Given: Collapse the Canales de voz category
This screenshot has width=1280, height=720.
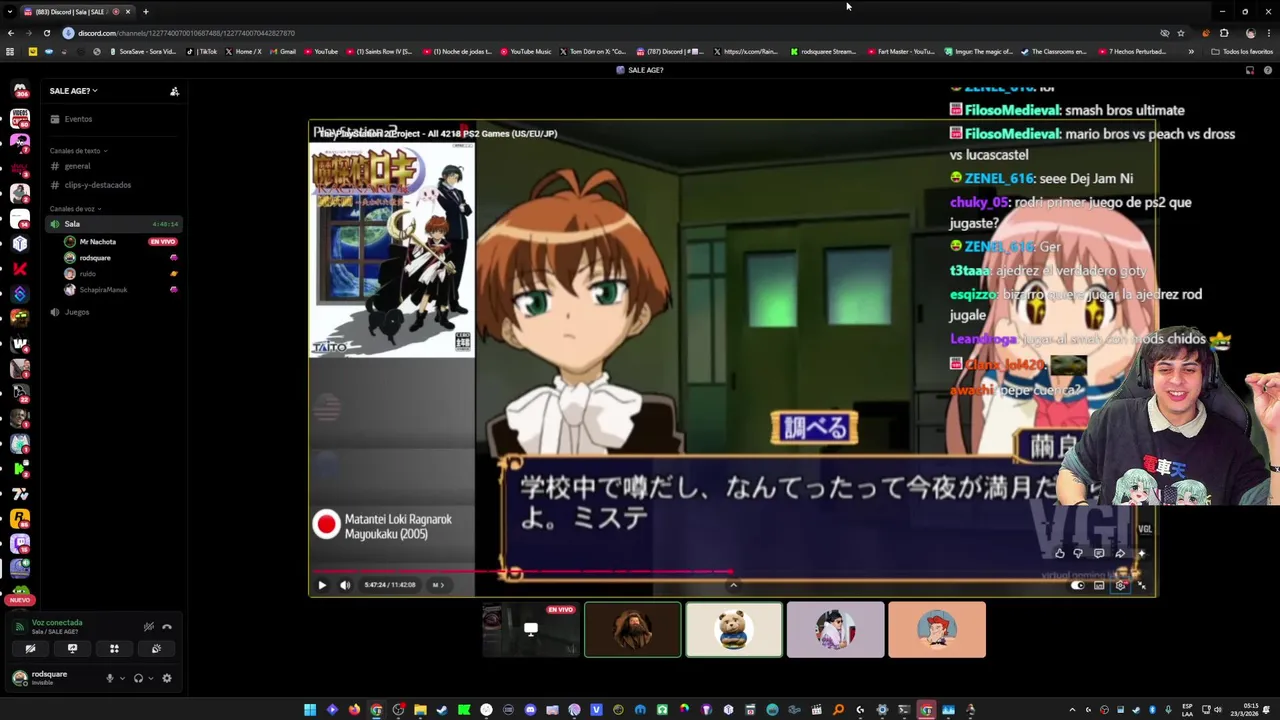Looking at the screenshot, I should [75, 209].
